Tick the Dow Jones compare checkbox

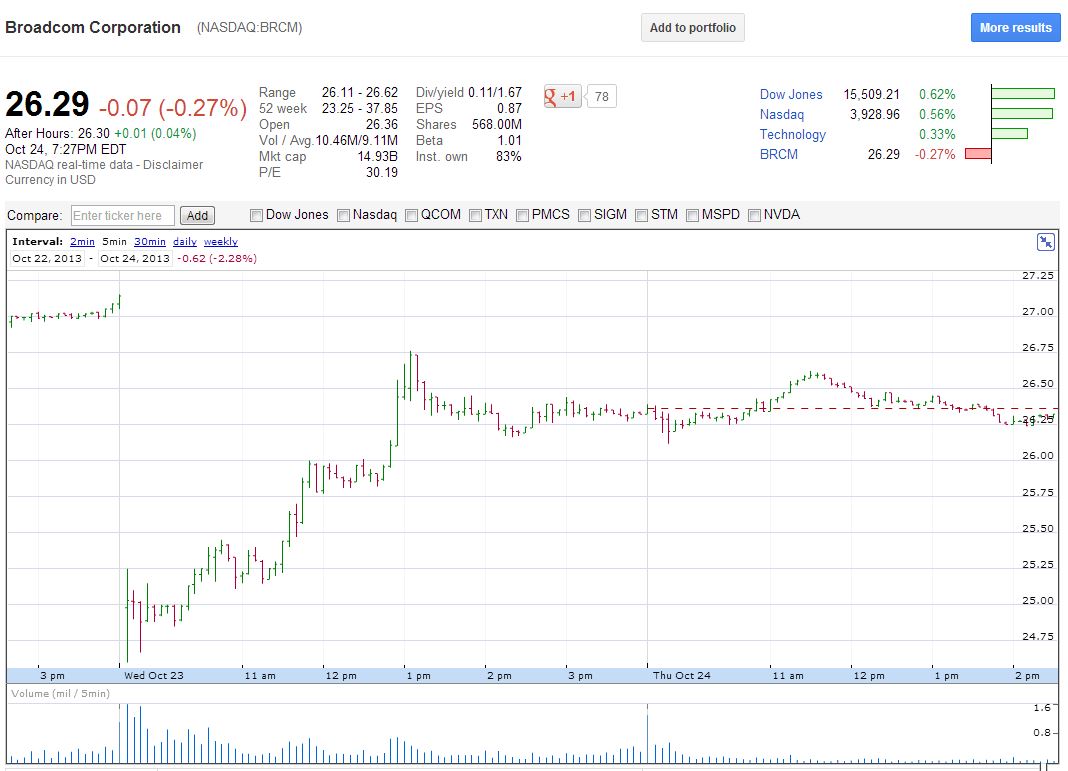click(x=257, y=215)
